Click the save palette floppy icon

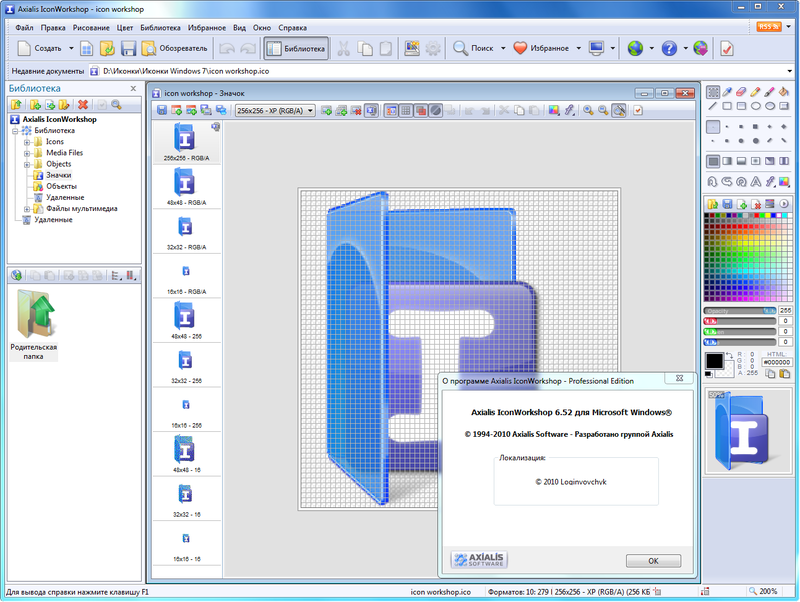pyautogui.click(x=727, y=204)
